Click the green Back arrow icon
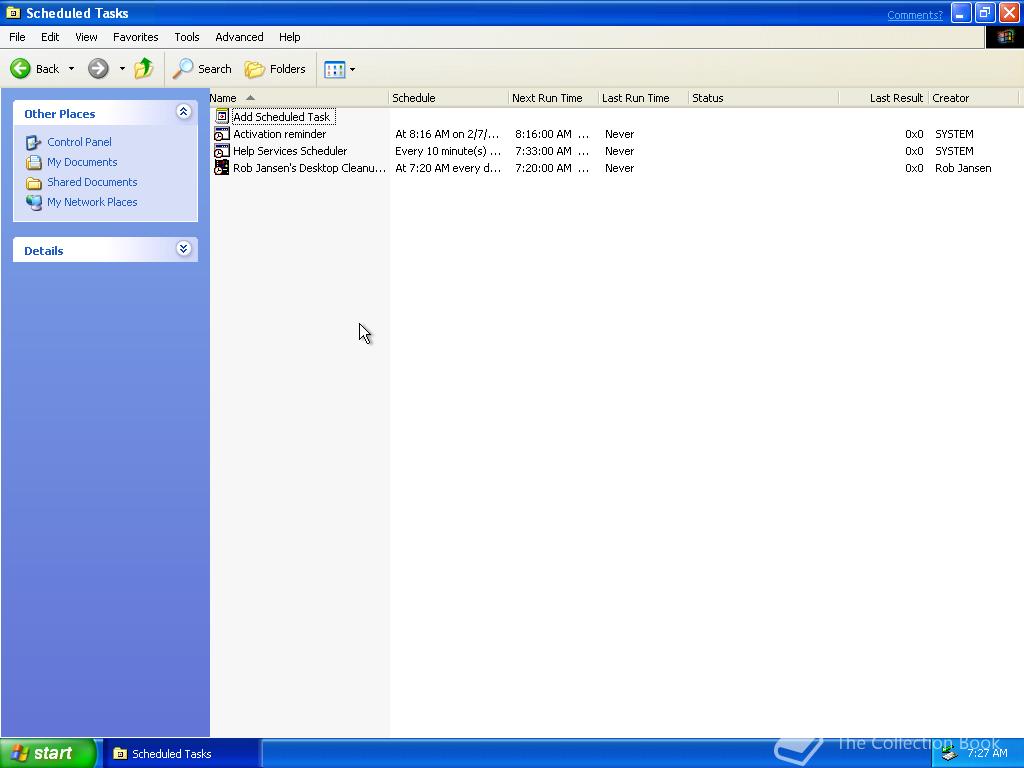 pyautogui.click(x=20, y=68)
